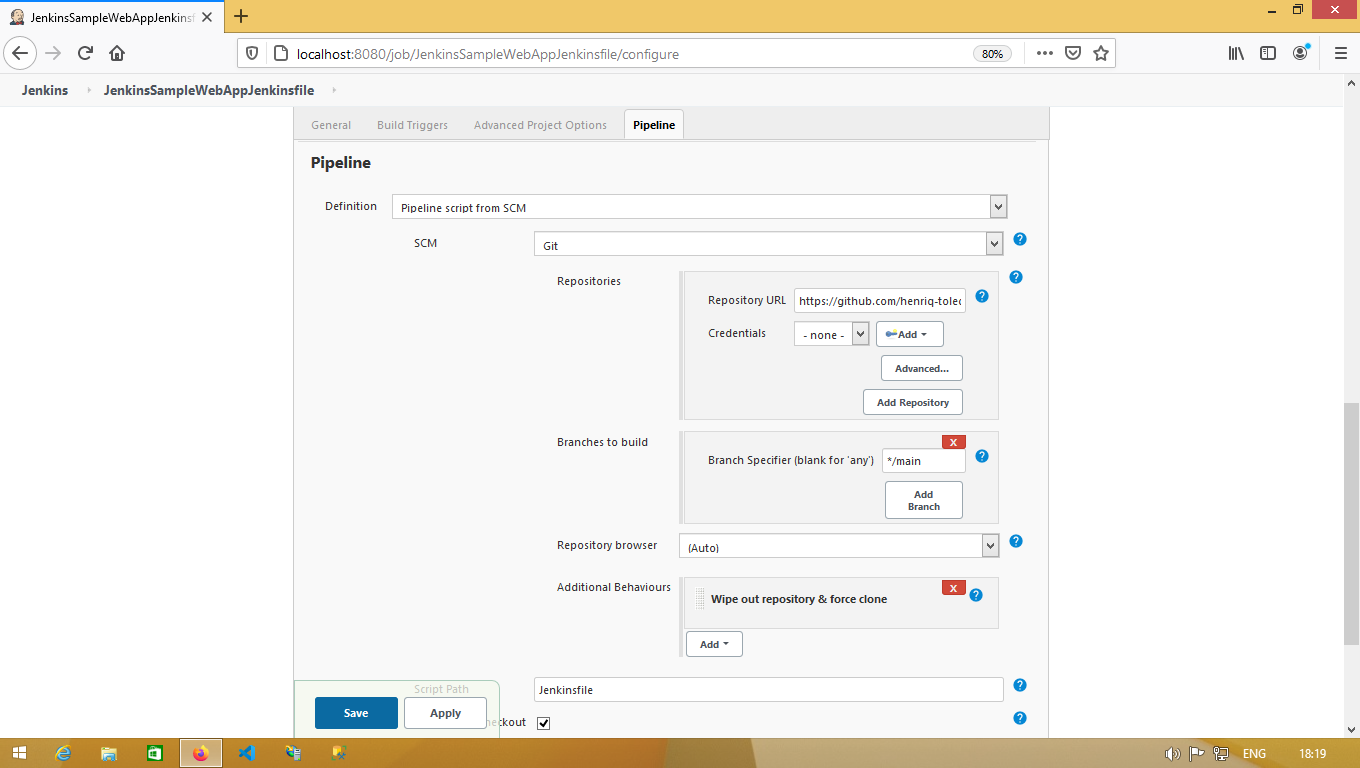Open the SCM Git dropdown
The height and width of the screenshot is (768, 1360).
coord(768,244)
